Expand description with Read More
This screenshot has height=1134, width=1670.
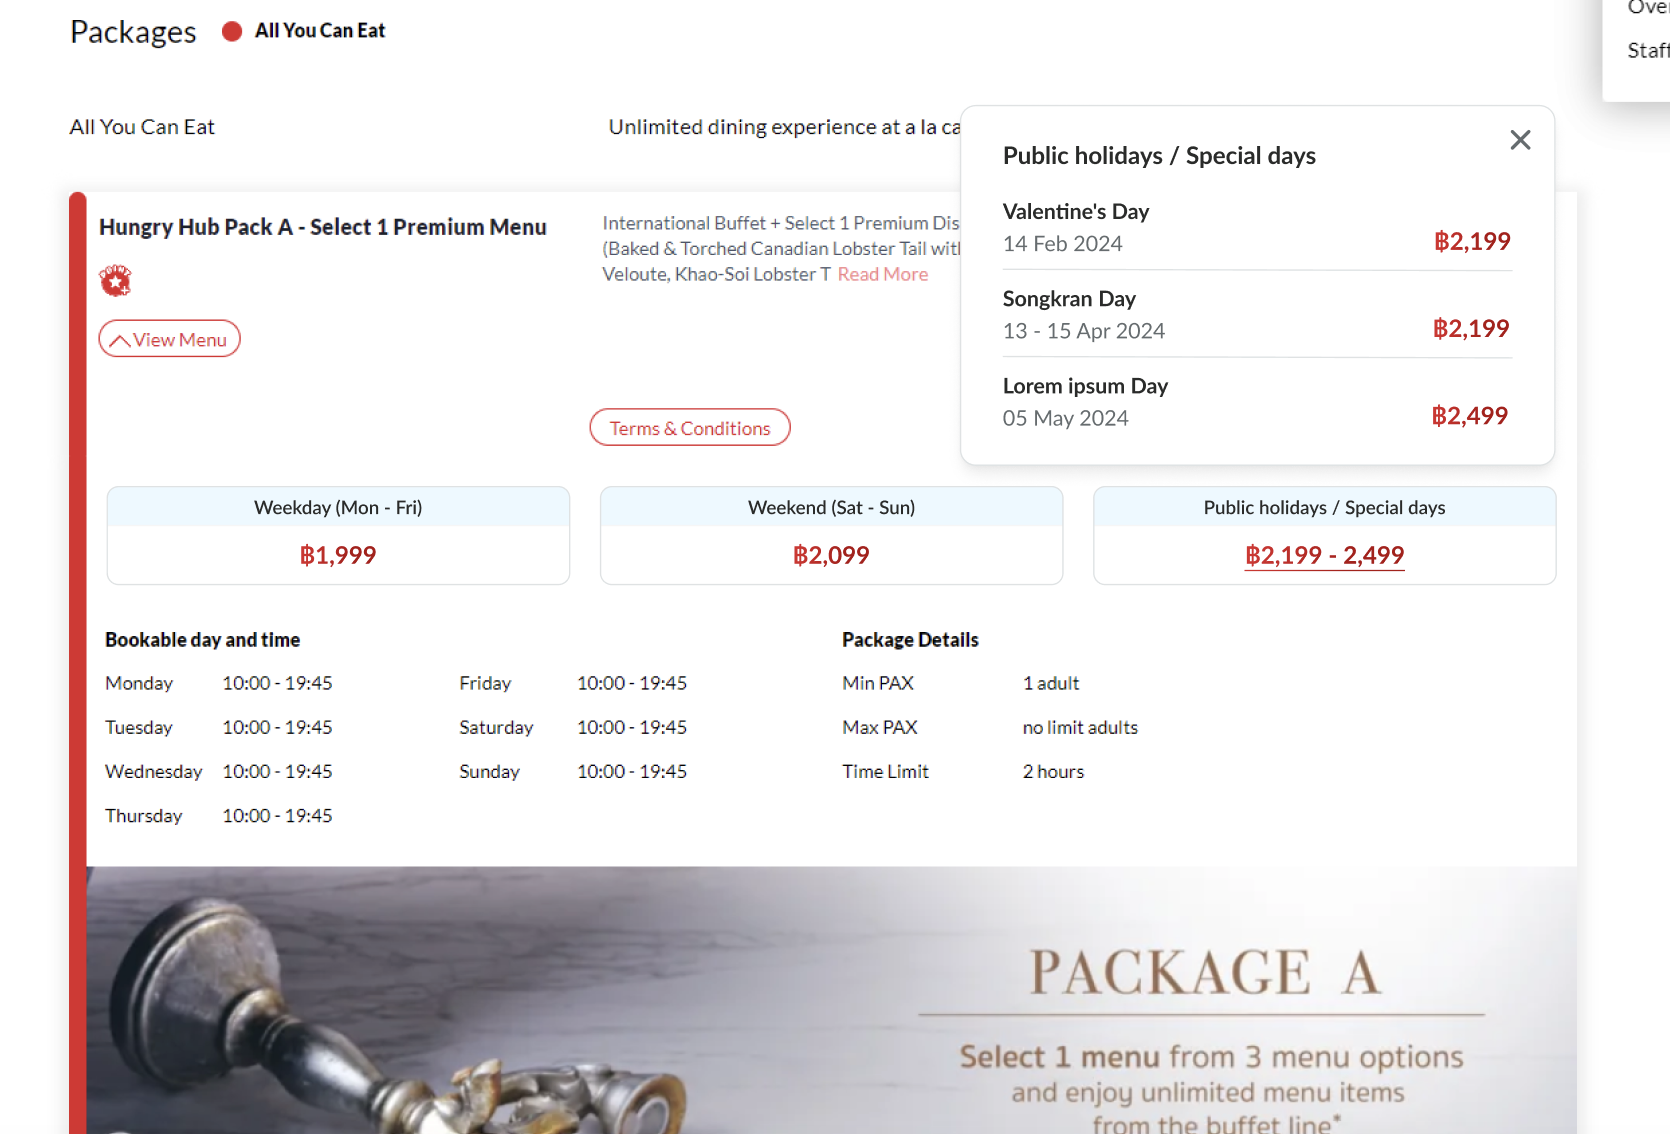(x=882, y=274)
